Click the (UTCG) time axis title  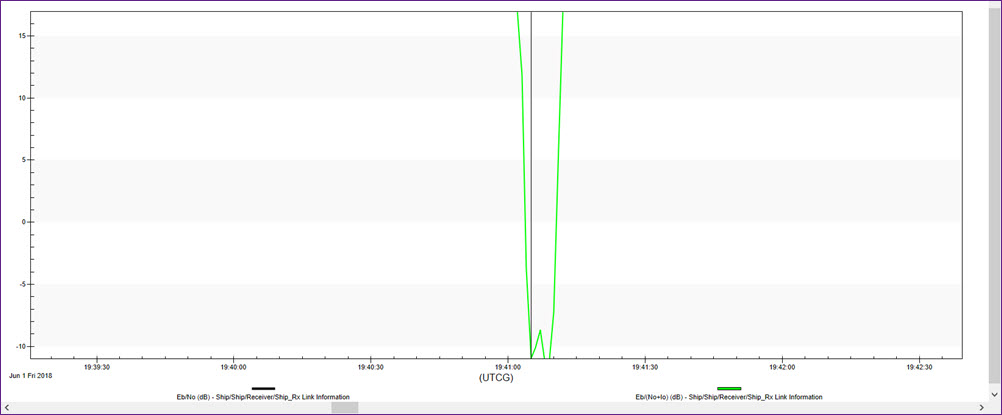point(497,378)
